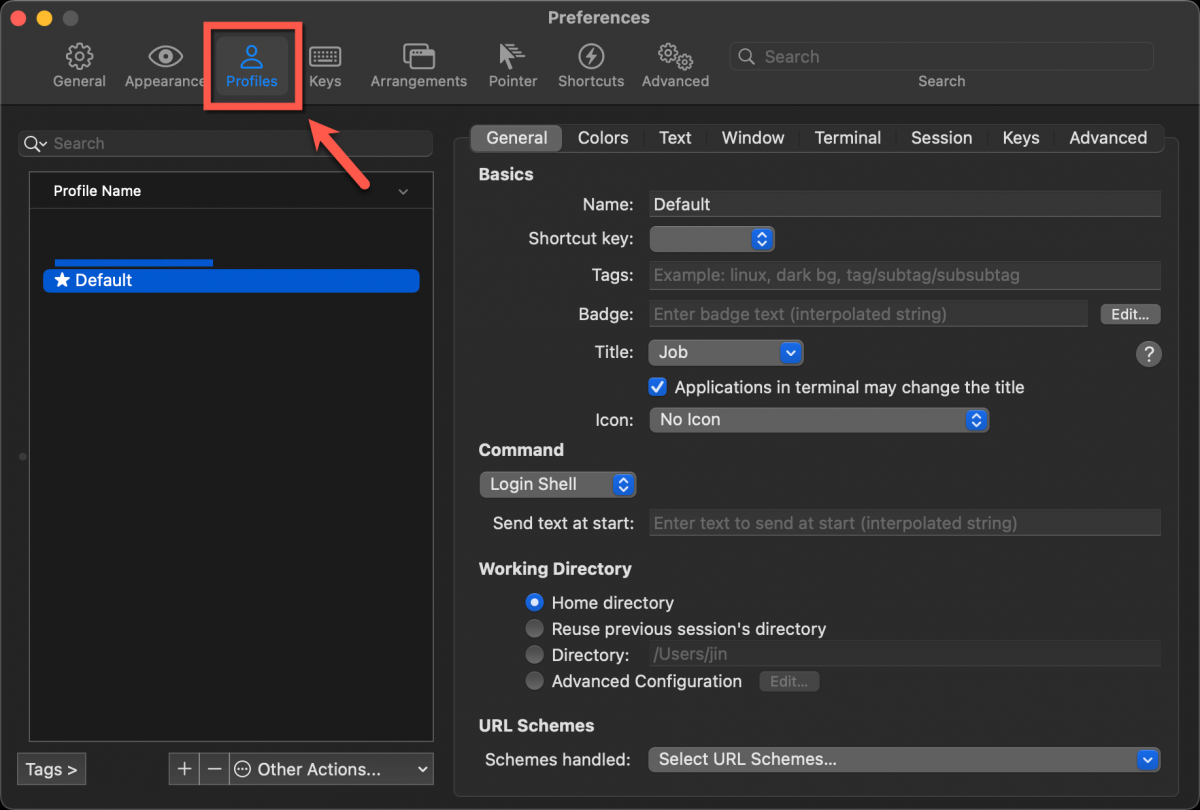Click Advanced Configuration Edit... button
This screenshot has height=810, width=1200.
(x=789, y=681)
